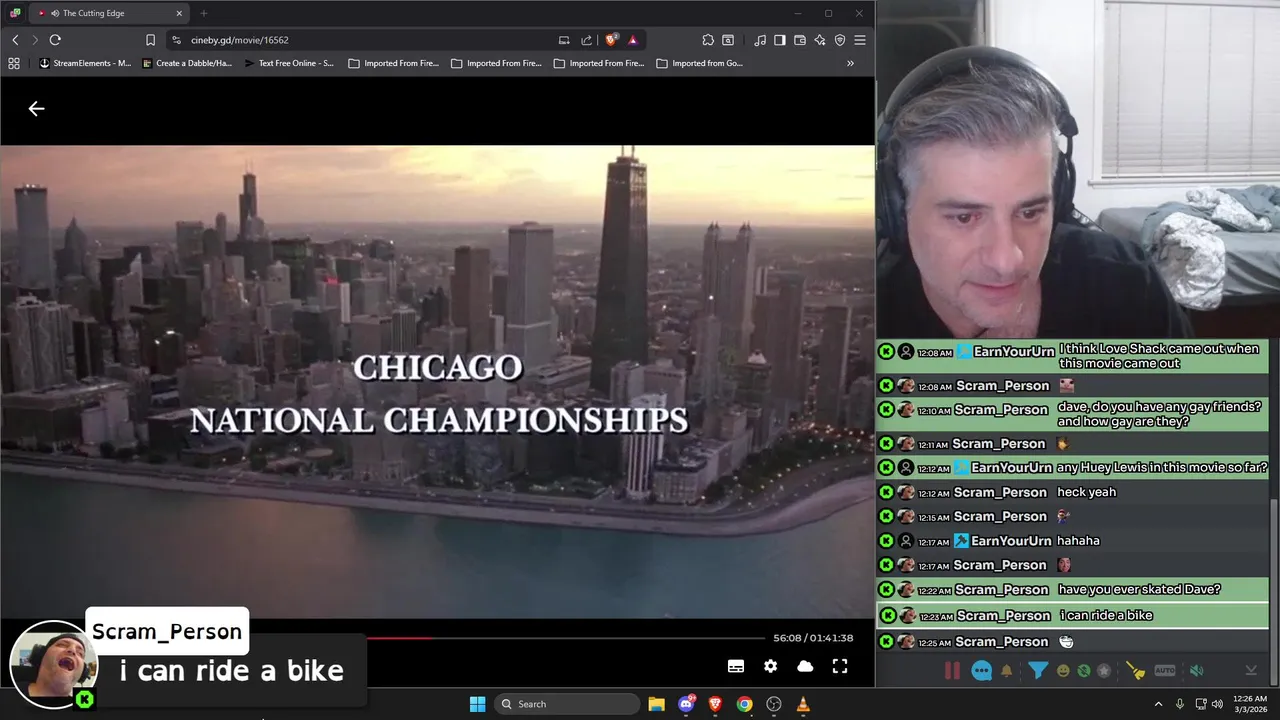Open the system volume speaker icon
The image size is (1280, 720).
[1217, 704]
